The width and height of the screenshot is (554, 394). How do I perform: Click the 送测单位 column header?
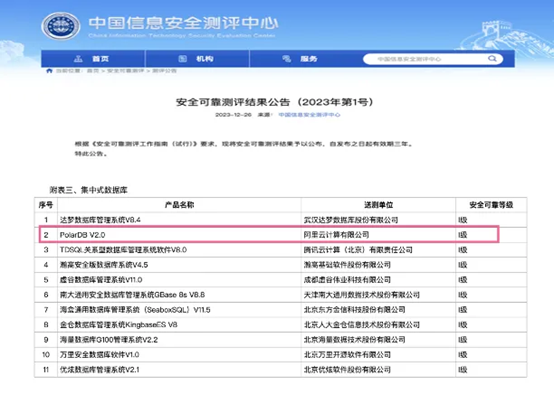tap(378, 205)
